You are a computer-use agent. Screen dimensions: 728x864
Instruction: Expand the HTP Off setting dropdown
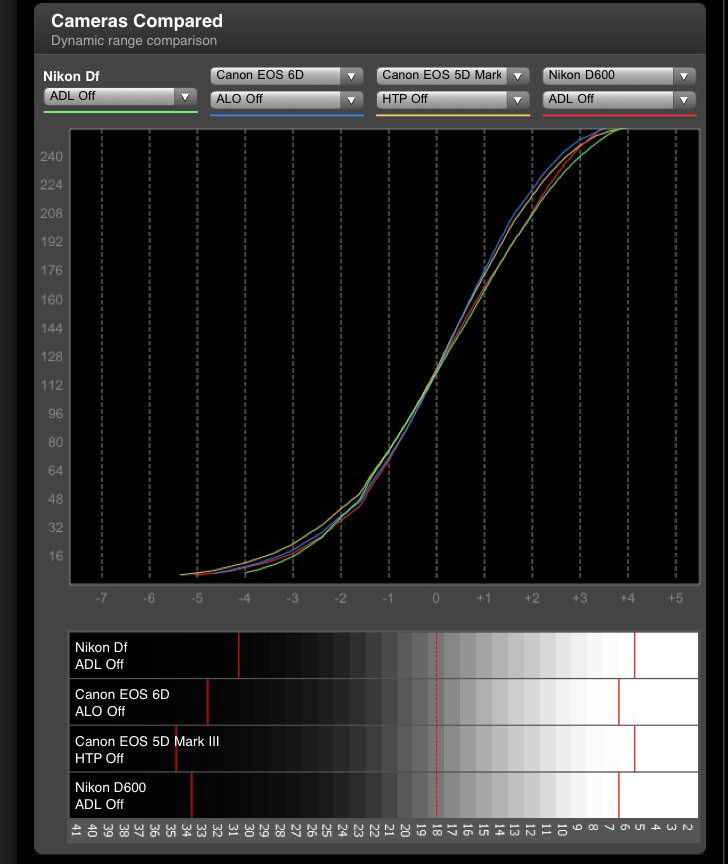pos(452,100)
